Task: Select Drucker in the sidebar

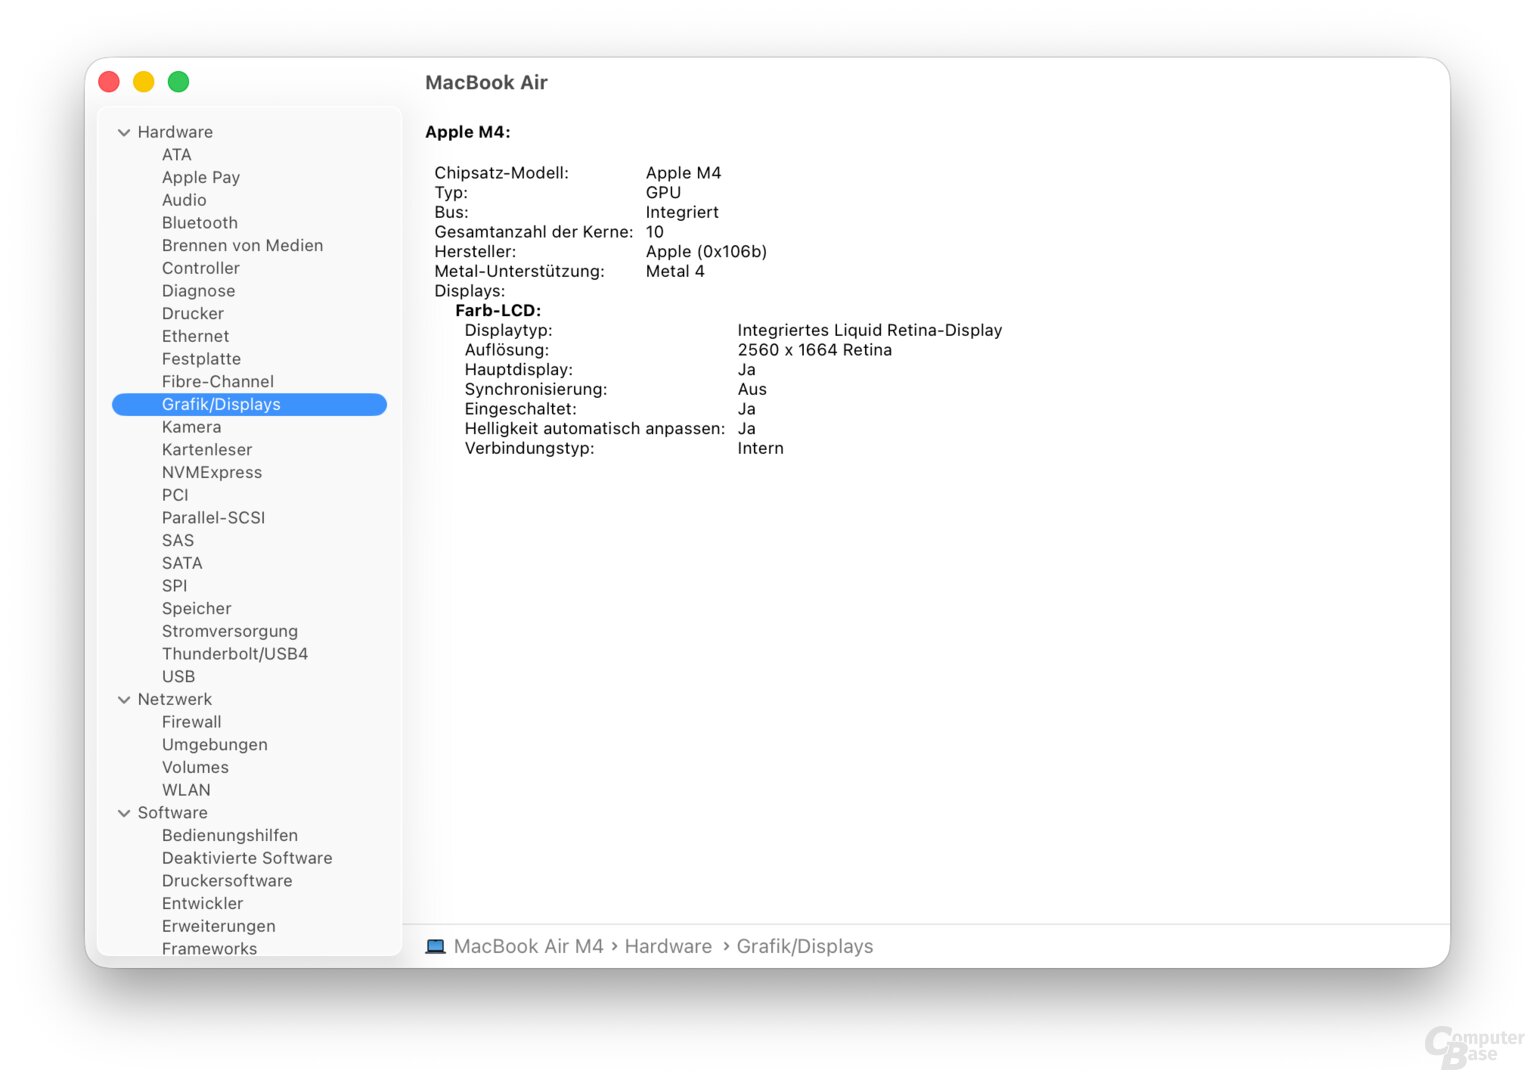Action: 193,313
